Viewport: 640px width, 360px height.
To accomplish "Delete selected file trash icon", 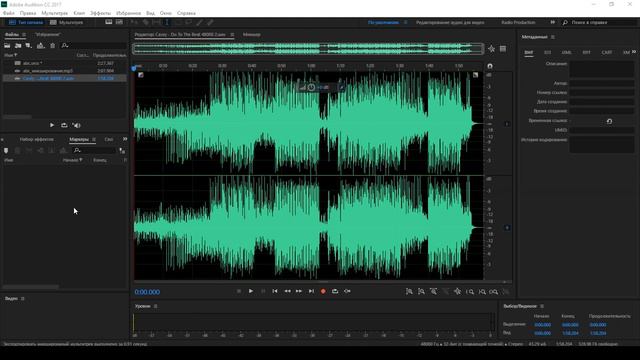I will coord(53,46).
